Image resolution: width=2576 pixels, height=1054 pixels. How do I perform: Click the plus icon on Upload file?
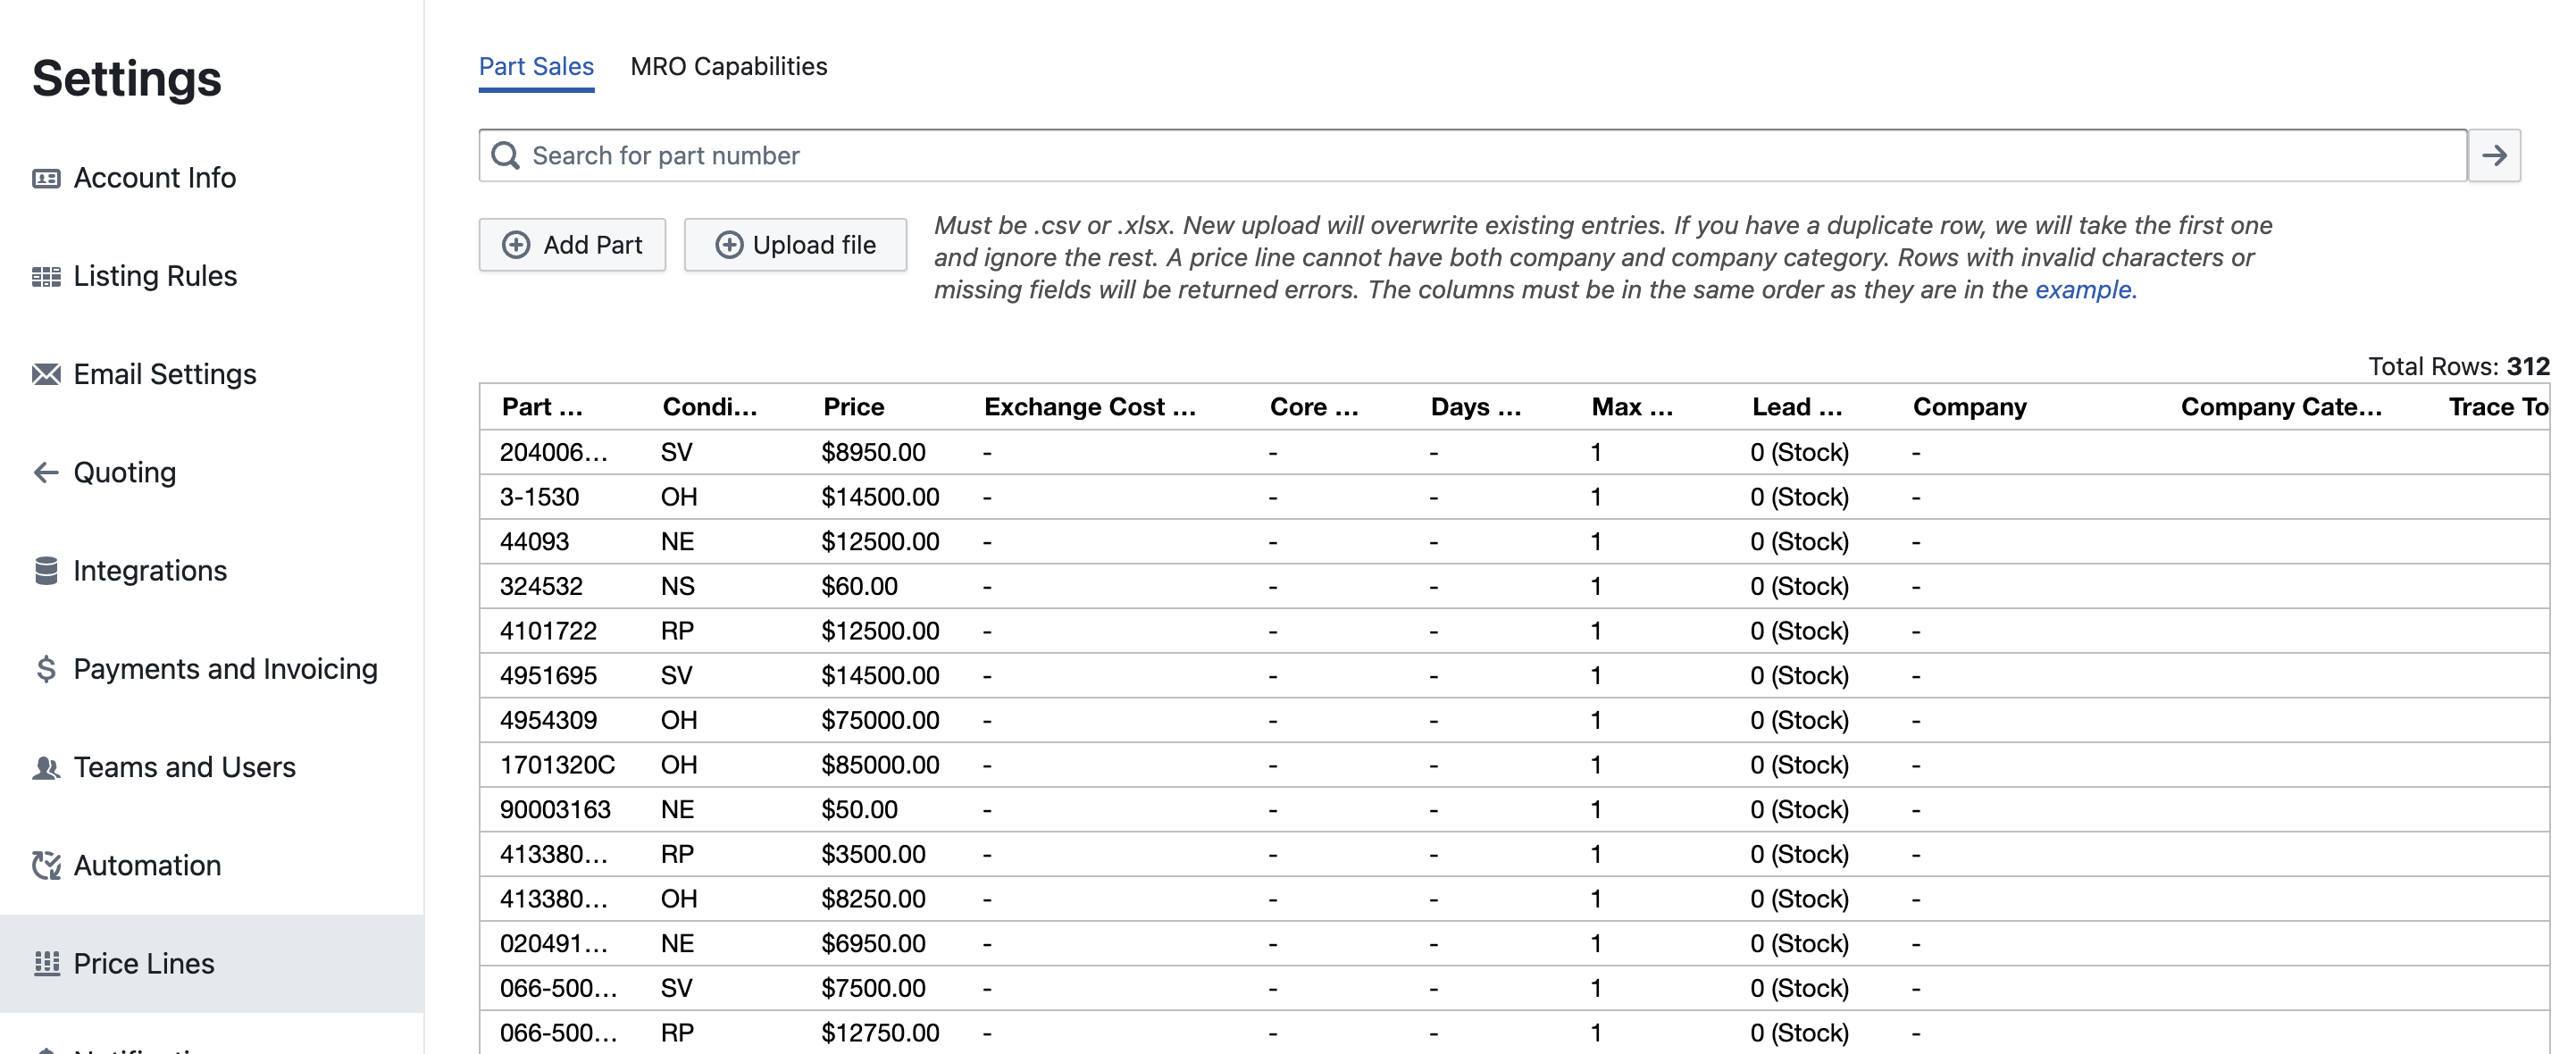pyautogui.click(x=729, y=245)
